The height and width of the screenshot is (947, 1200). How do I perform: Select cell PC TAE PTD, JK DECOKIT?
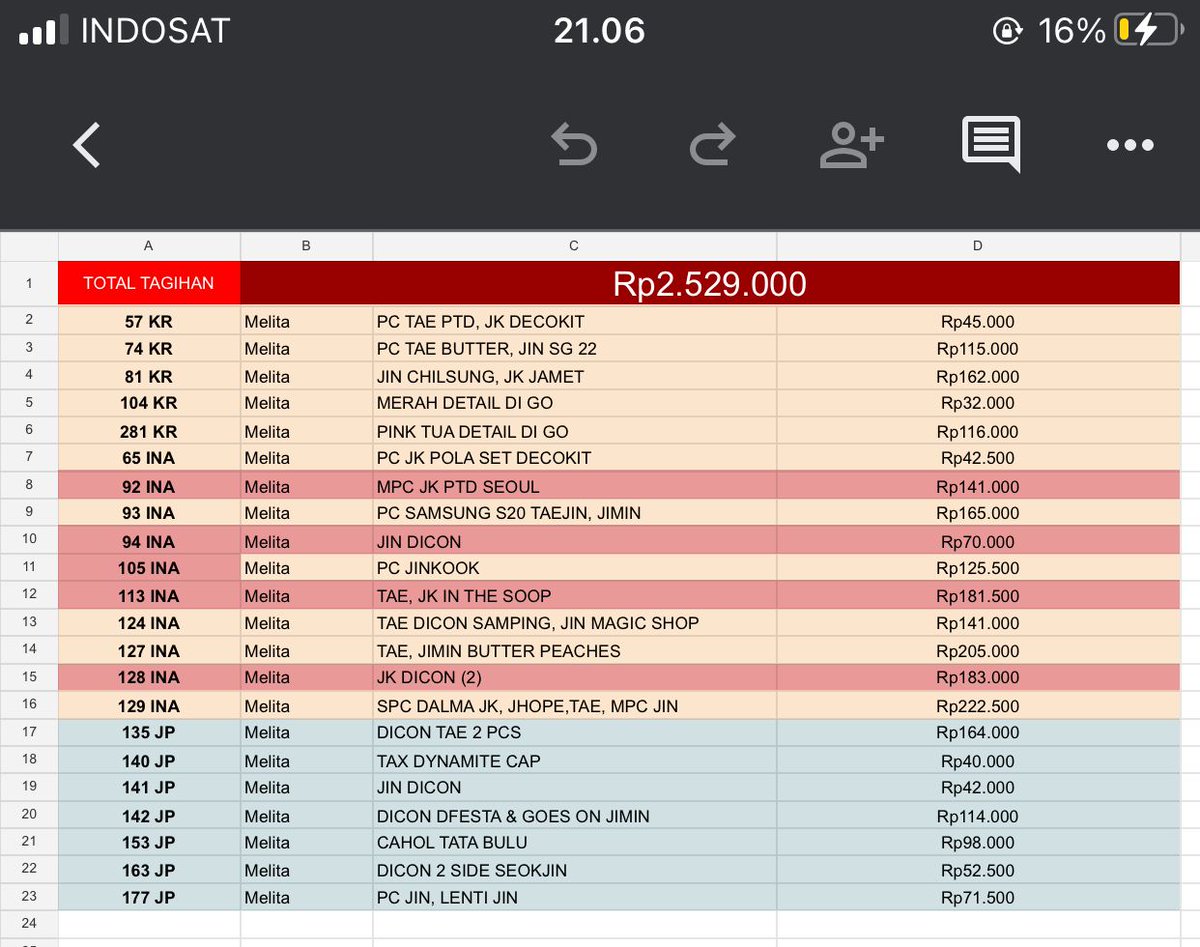tap(575, 321)
